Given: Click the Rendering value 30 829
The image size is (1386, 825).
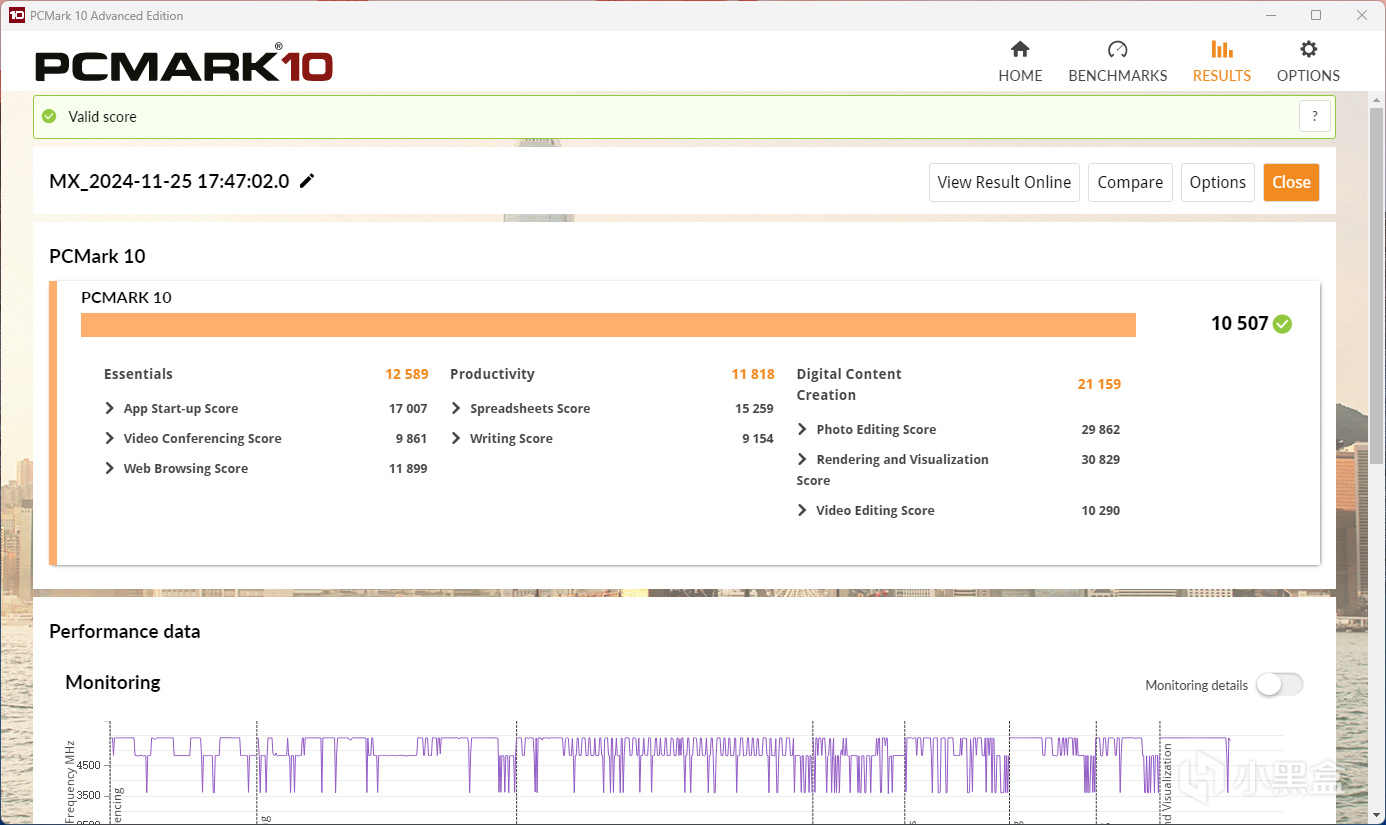Looking at the screenshot, I should (1101, 459).
